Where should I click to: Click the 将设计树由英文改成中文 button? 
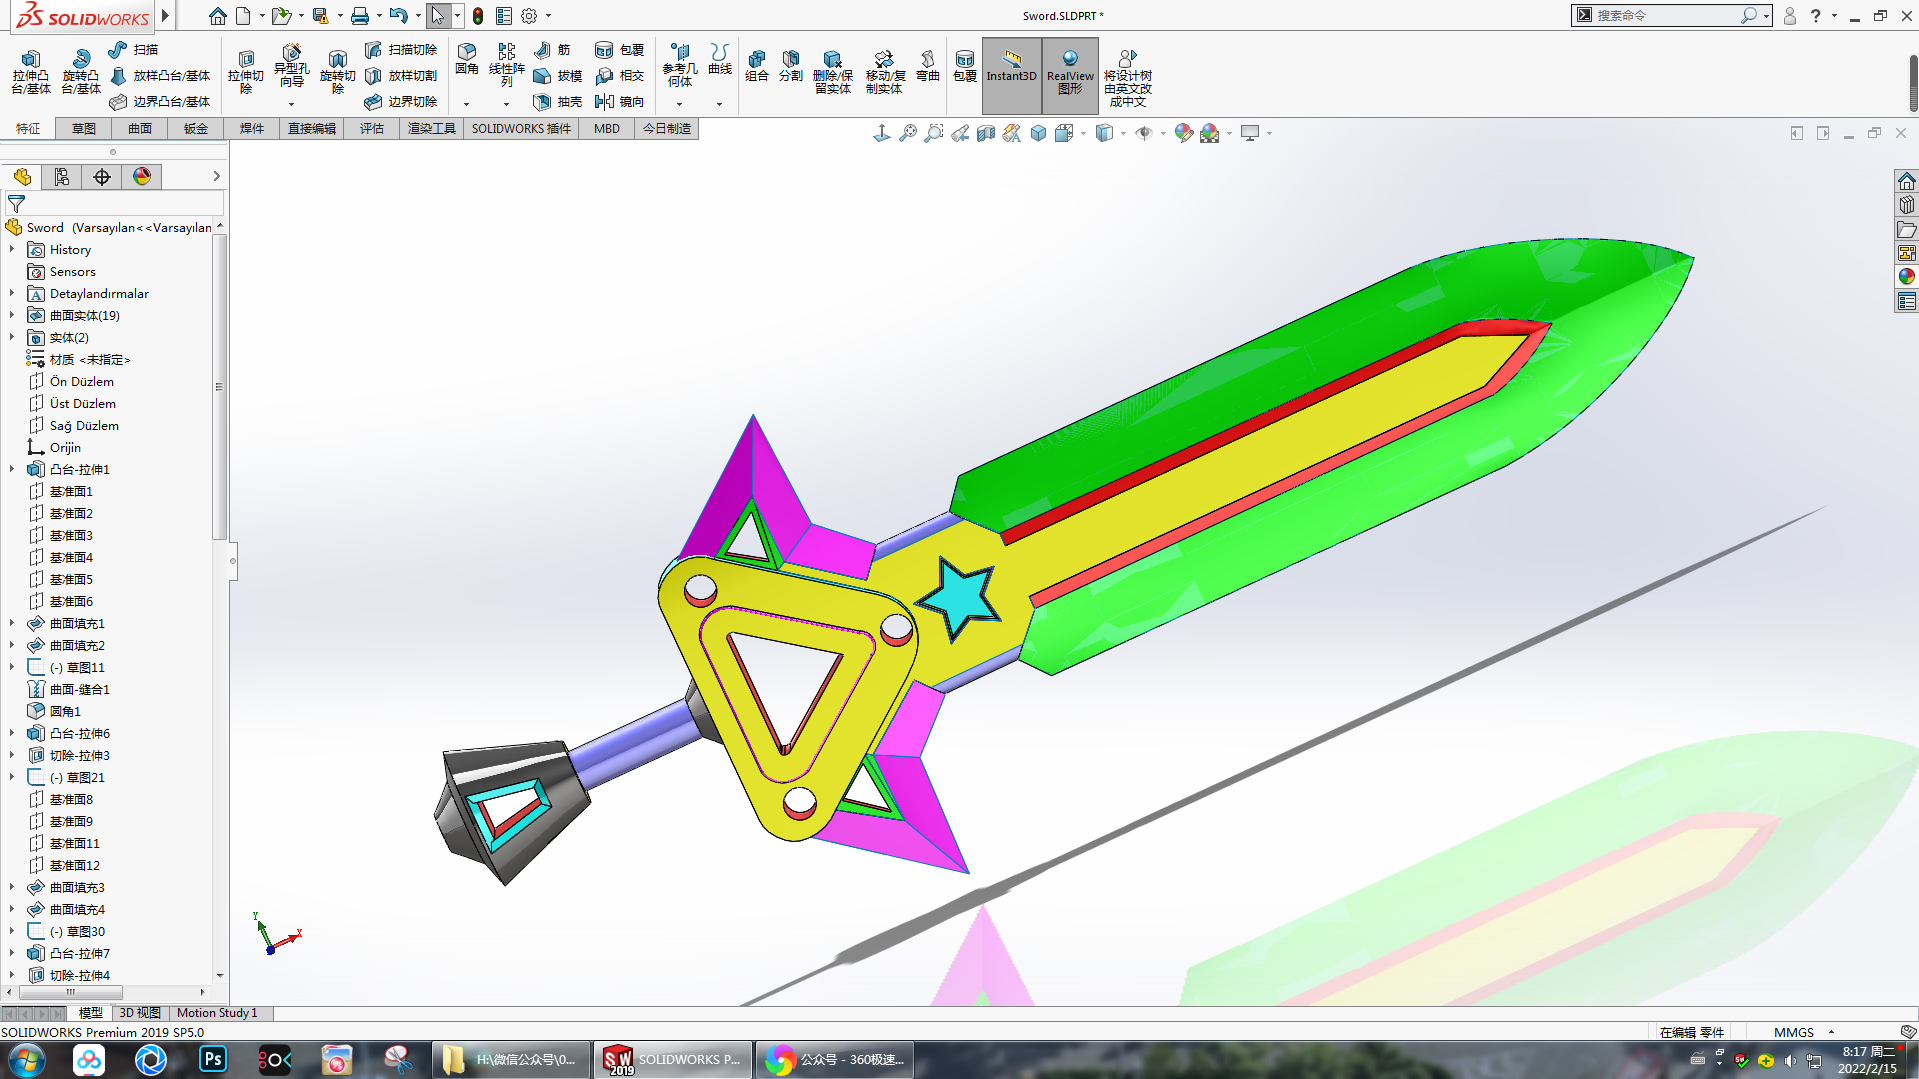tap(1127, 78)
